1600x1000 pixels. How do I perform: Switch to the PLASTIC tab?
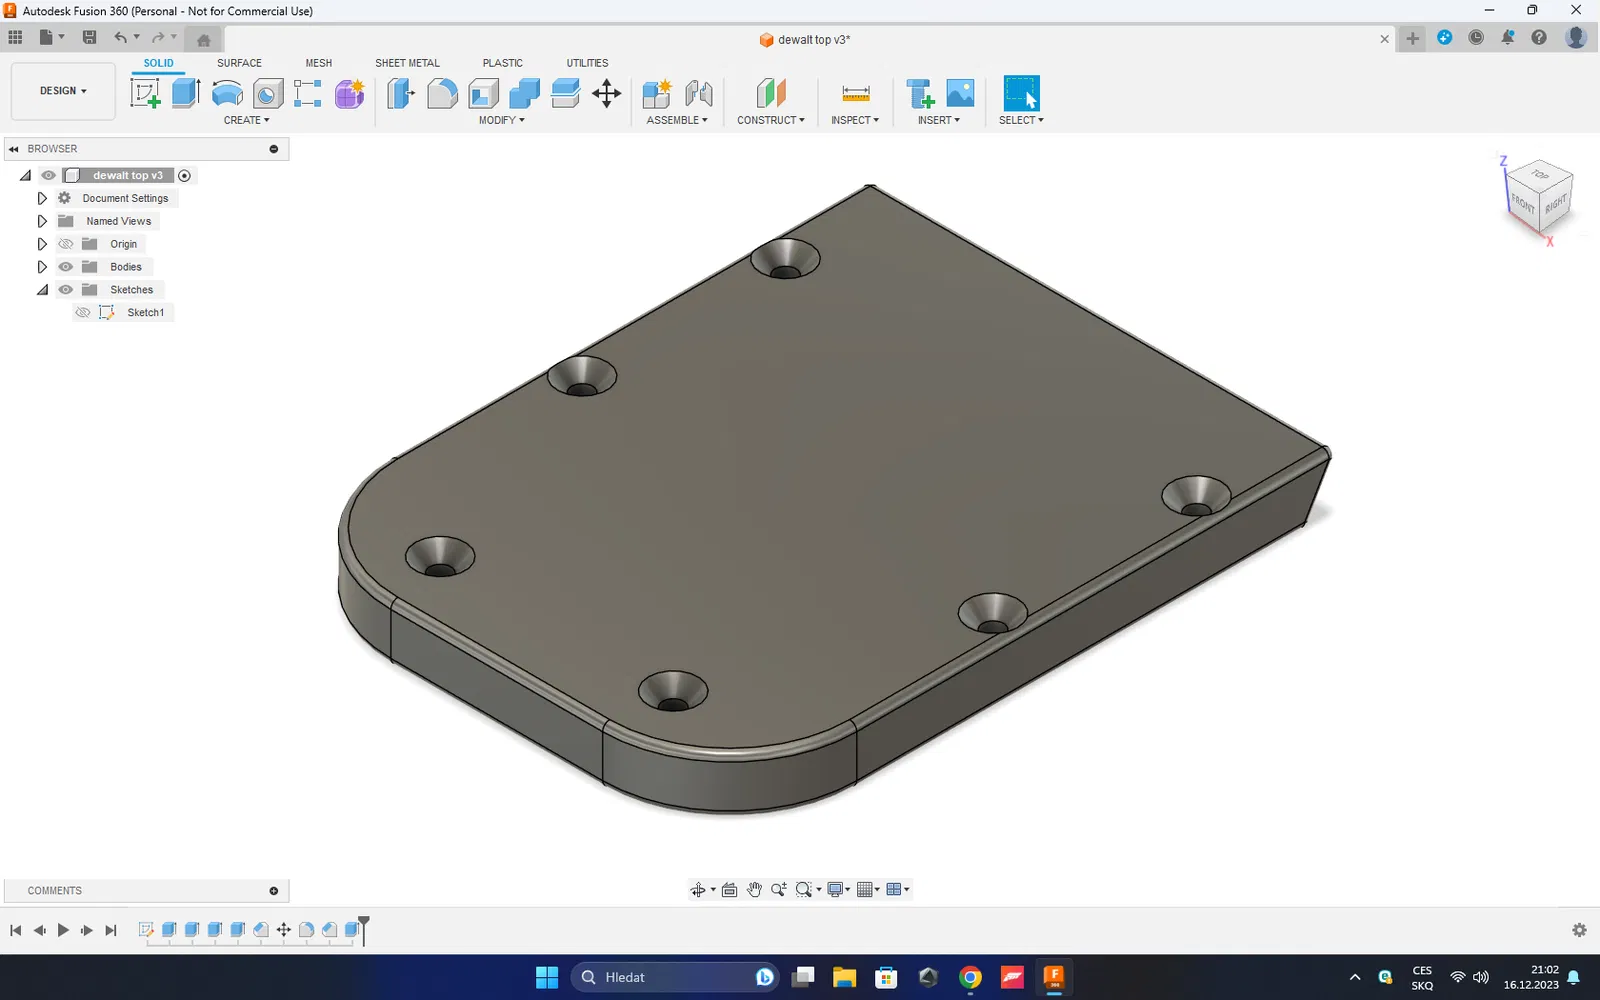click(503, 63)
